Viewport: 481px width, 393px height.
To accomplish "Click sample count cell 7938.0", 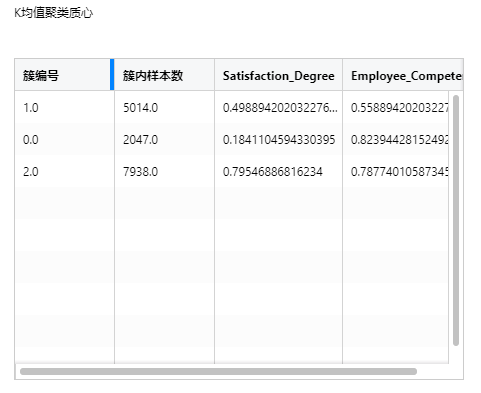I will [164, 171].
